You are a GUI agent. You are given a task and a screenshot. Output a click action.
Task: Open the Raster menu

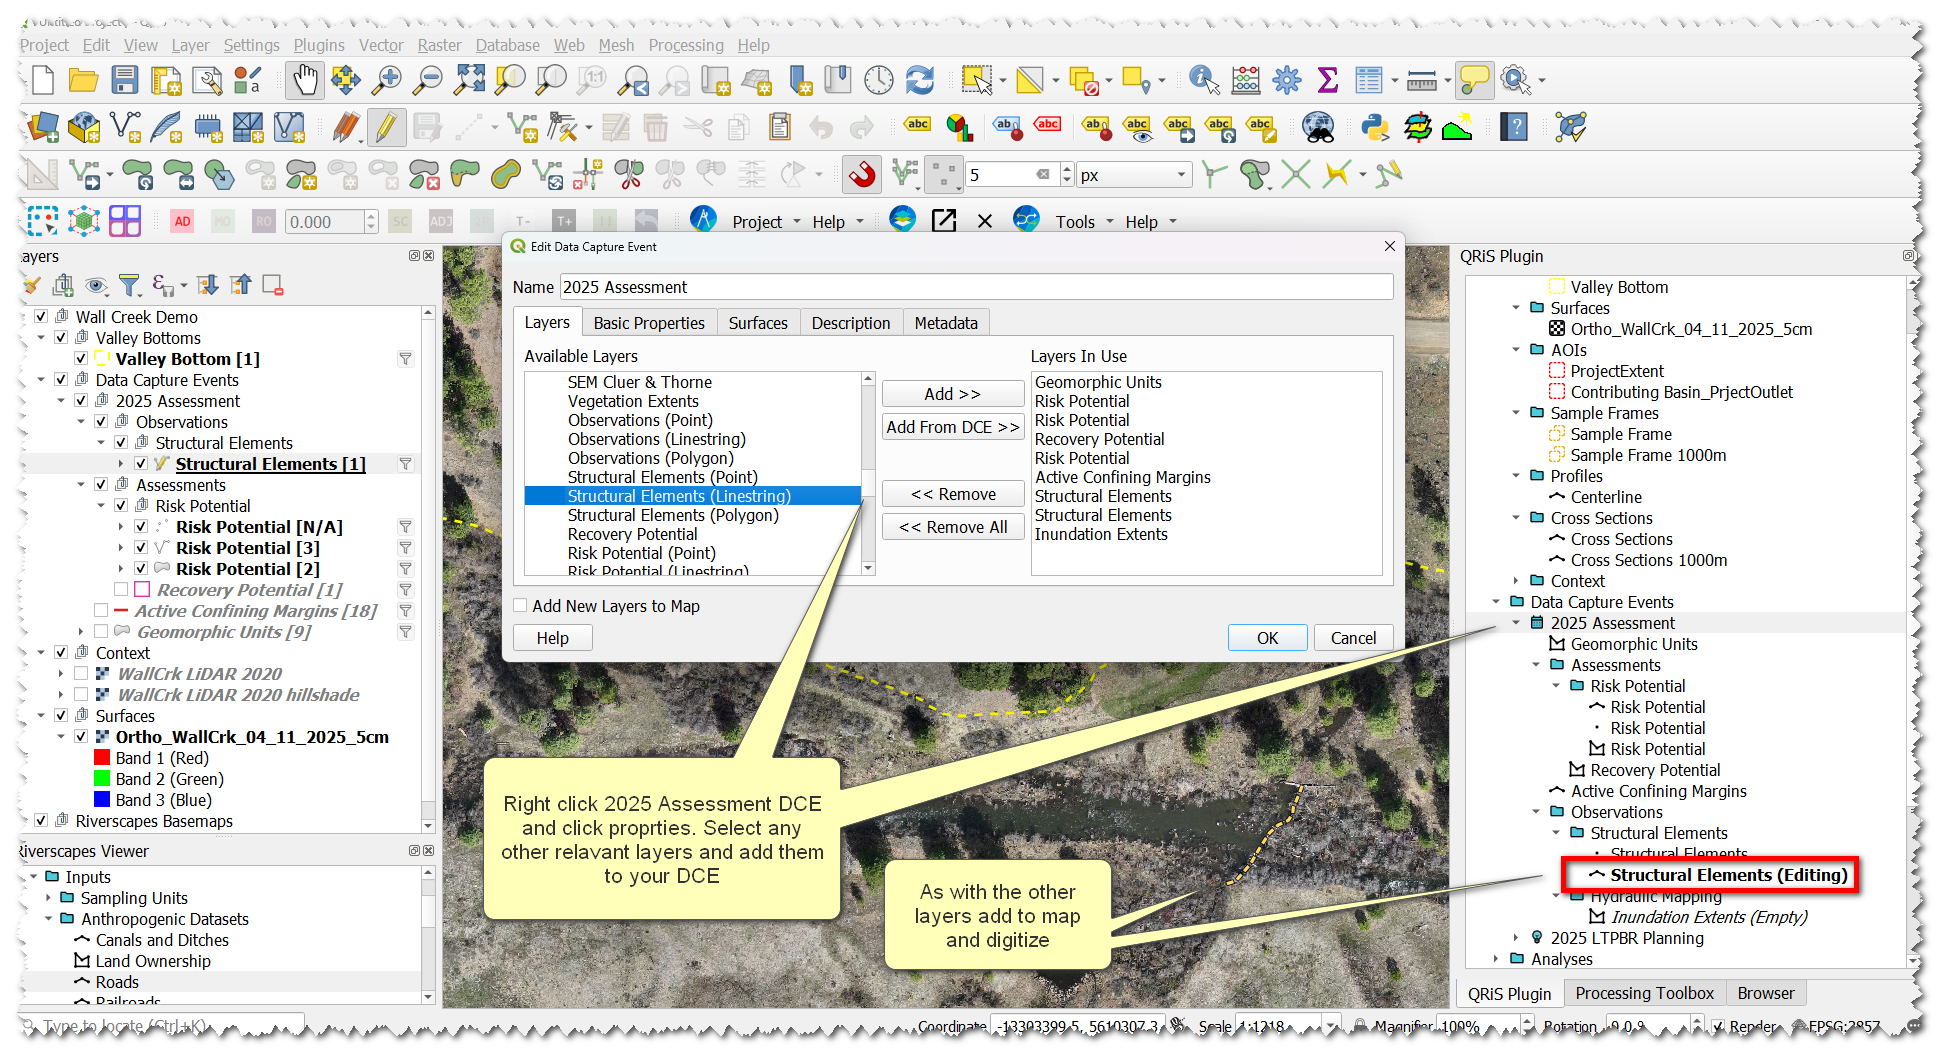440,45
